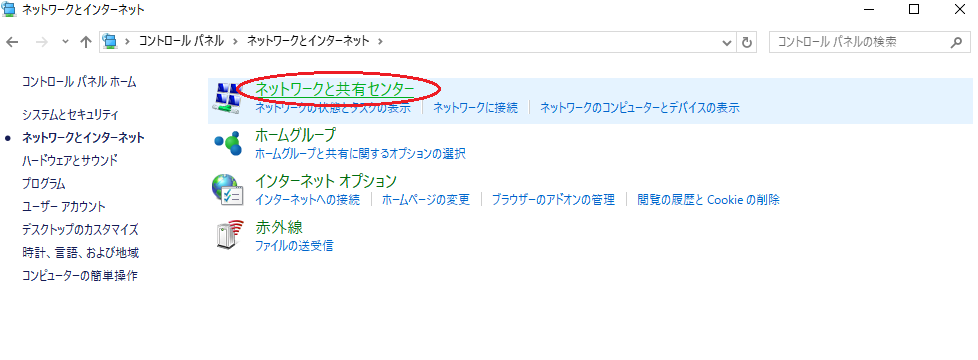Open ネットワークと共有センター link

[335, 89]
